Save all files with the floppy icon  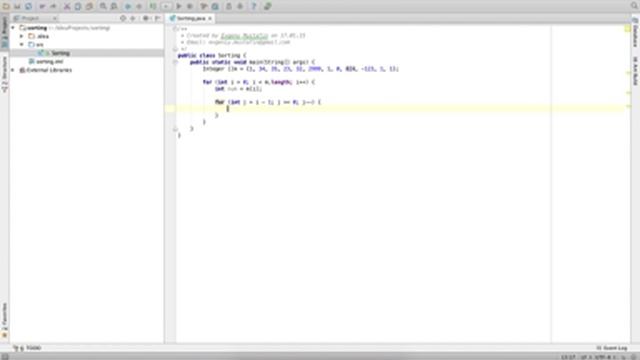click(17, 6)
